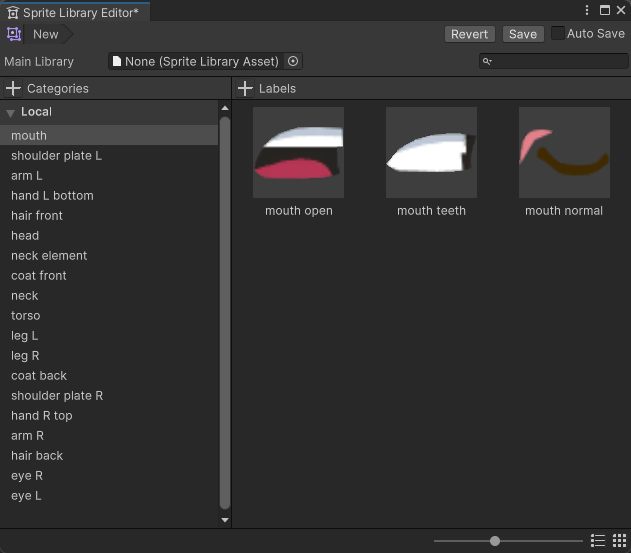The image size is (631, 553).
Task: Click the New breadcrumb item
Action: [x=46, y=34]
